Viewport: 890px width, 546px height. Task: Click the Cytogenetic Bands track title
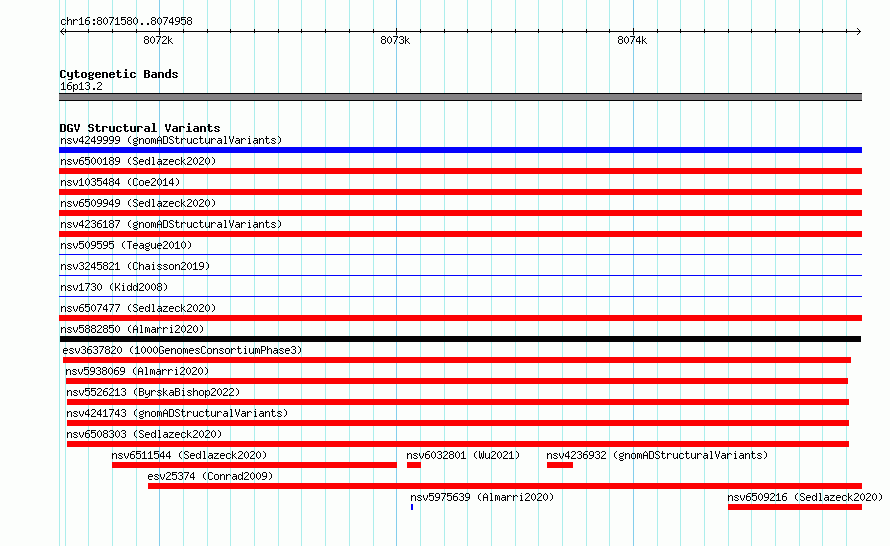119,74
